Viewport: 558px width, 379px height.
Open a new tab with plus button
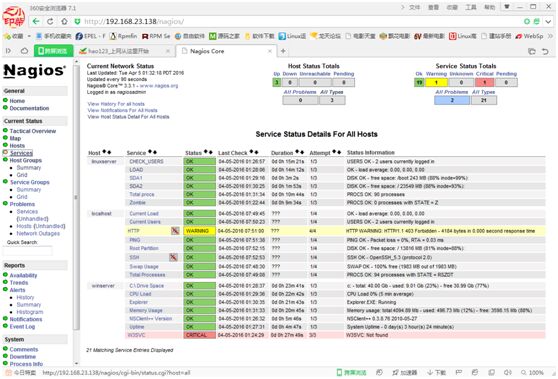click(283, 51)
